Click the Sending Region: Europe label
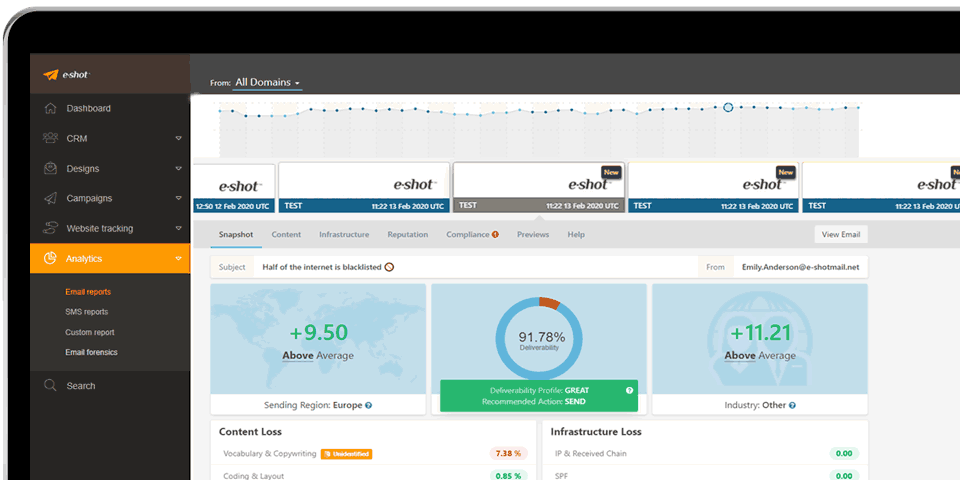This screenshot has height=480, width=960. (x=313, y=405)
